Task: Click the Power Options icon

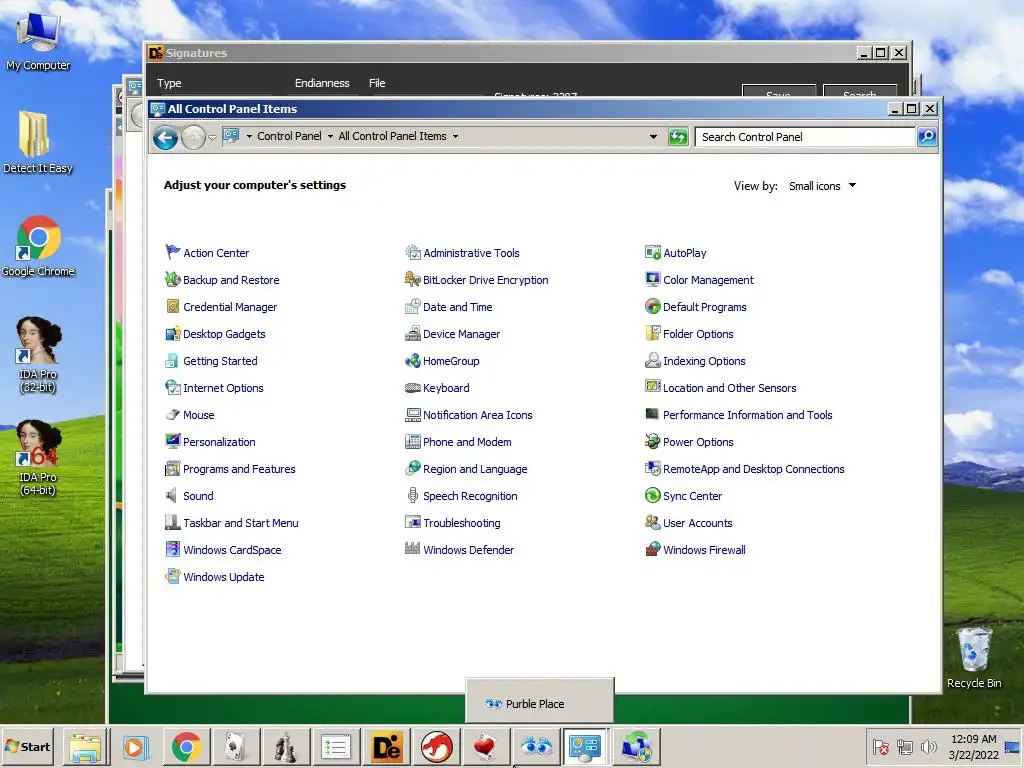Action: pyautogui.click(x=652, y=441)
